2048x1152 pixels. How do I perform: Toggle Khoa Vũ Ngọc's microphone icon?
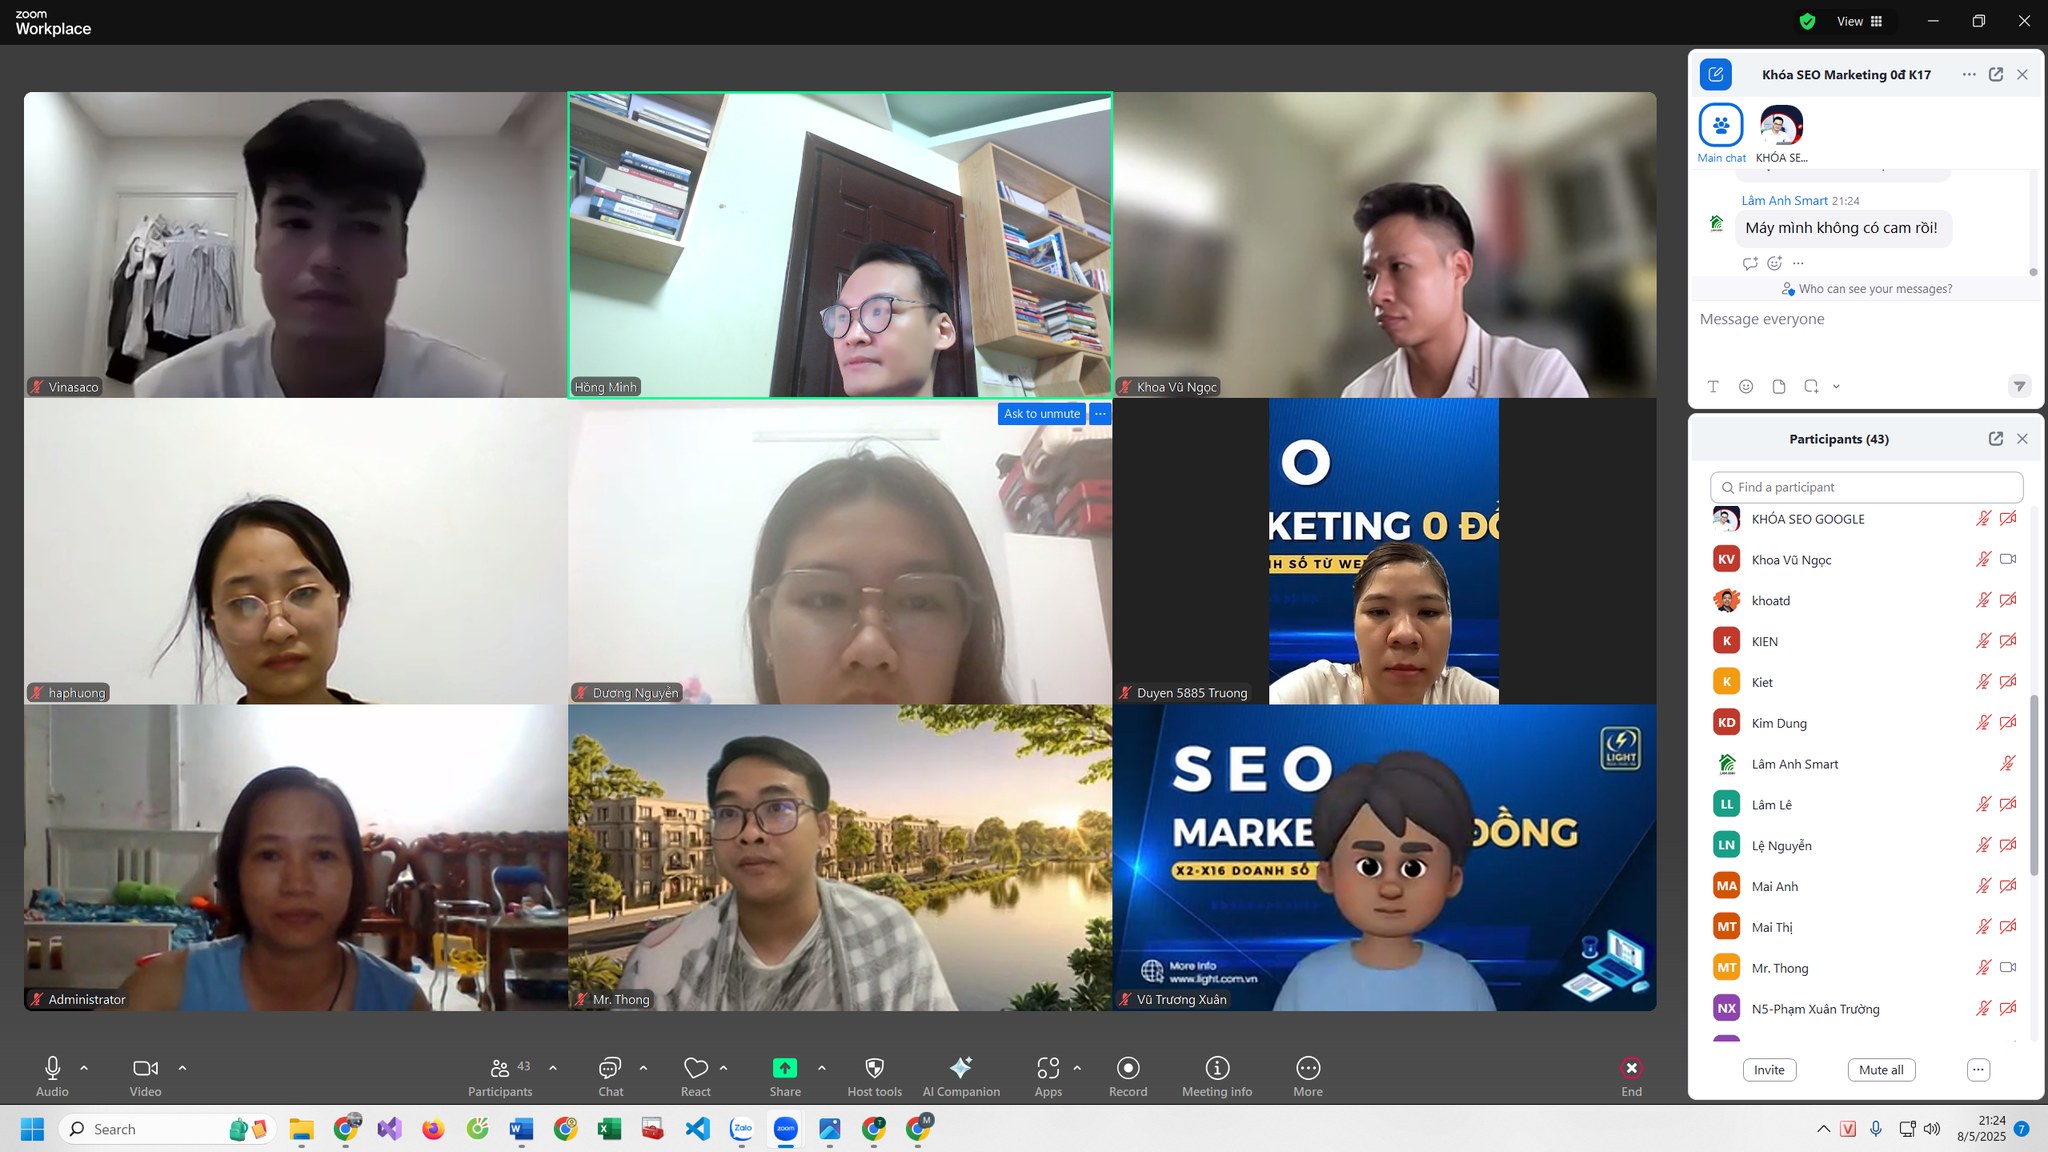click(1983, 559)
